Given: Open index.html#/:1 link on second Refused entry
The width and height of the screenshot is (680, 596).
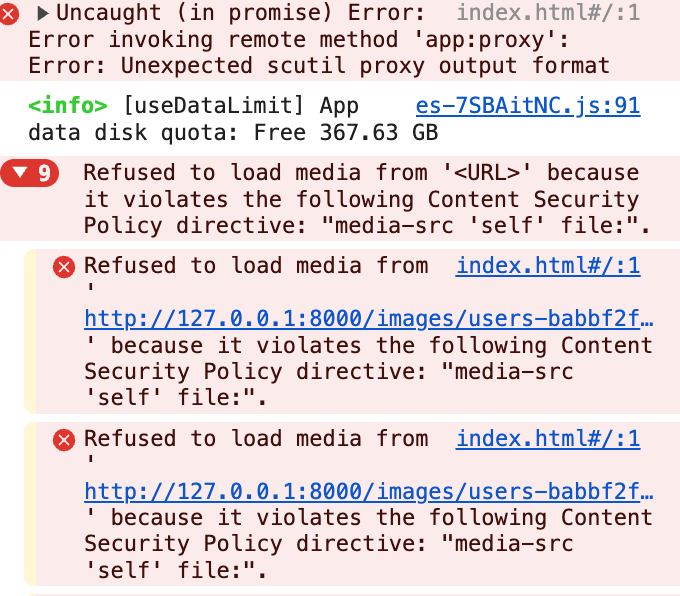Looking at the screenshot, I should click(x=548, y=438).
